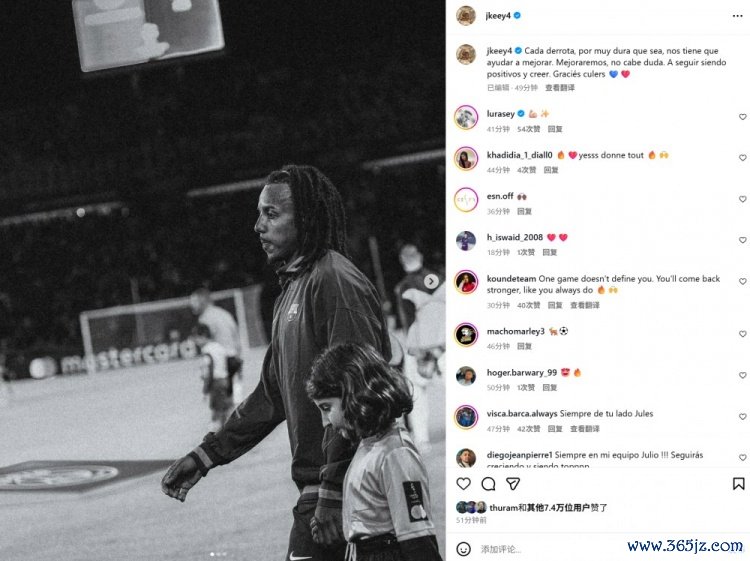The width and height of the screenshot is (750, 561).
Task: Like koundeteam's comment heart
Action: click(x=742, y=281)
